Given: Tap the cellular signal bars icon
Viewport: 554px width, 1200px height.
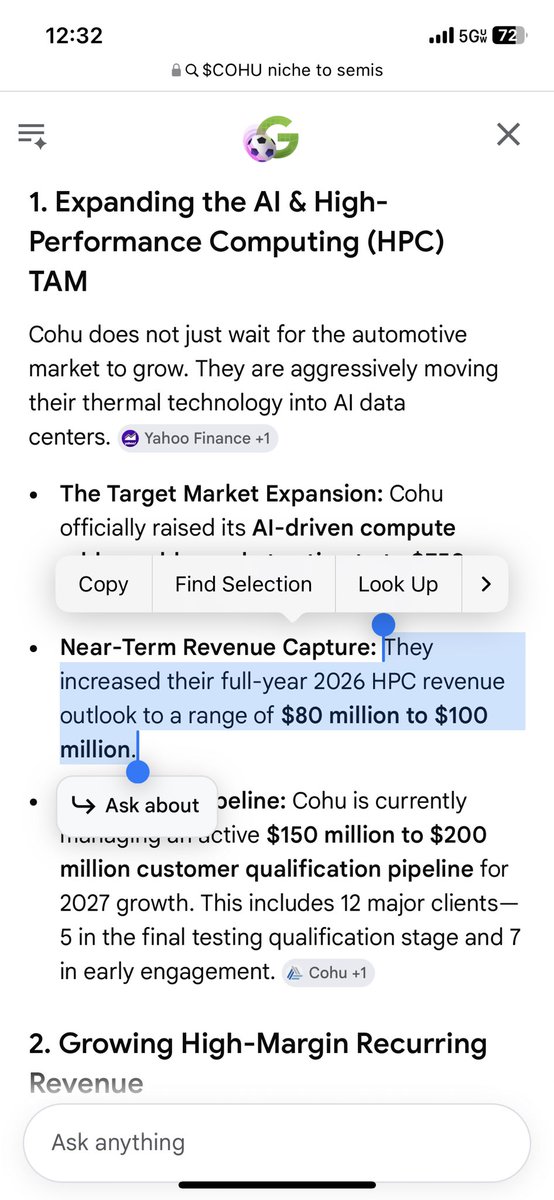Looking at the screenshot, I should tap(441, 36).
